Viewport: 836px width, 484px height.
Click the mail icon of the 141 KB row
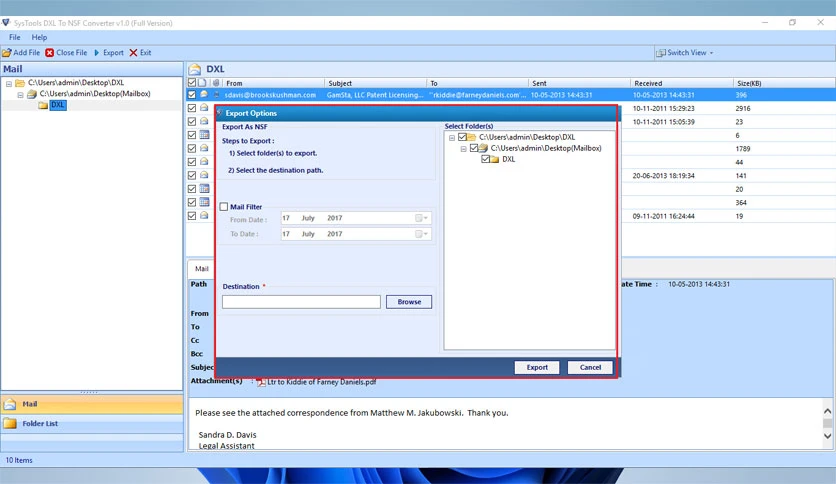pos(204,175)
